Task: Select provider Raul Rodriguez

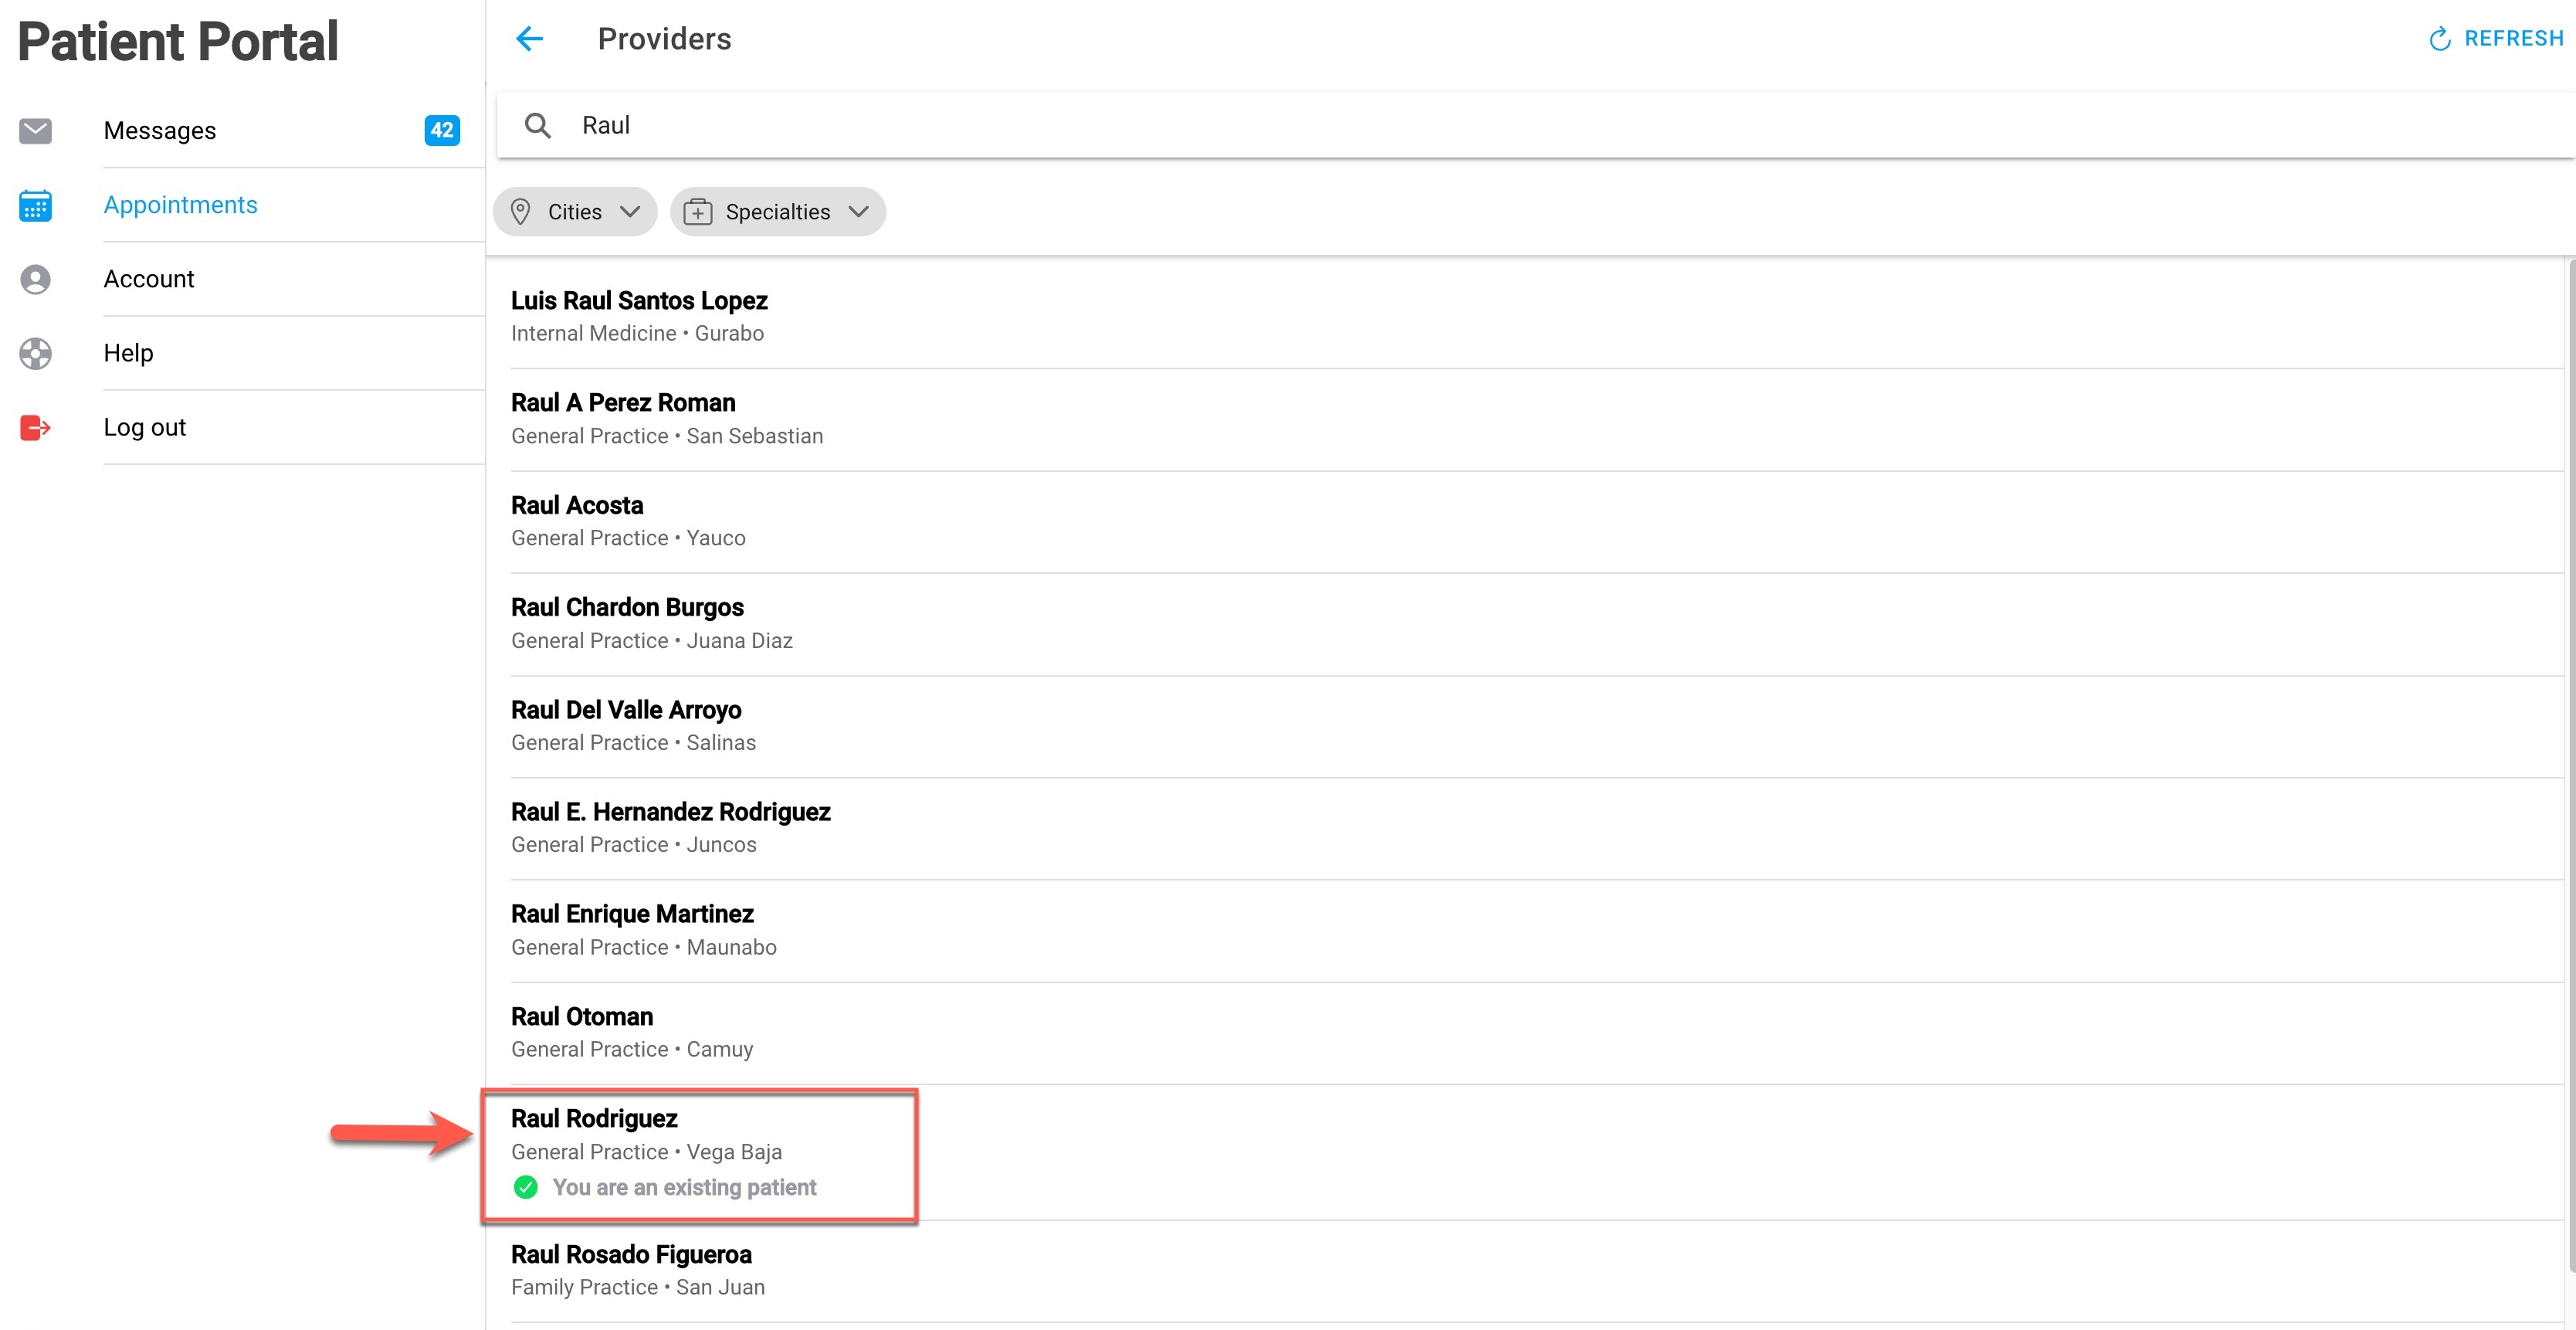Action: [595, 1119]
